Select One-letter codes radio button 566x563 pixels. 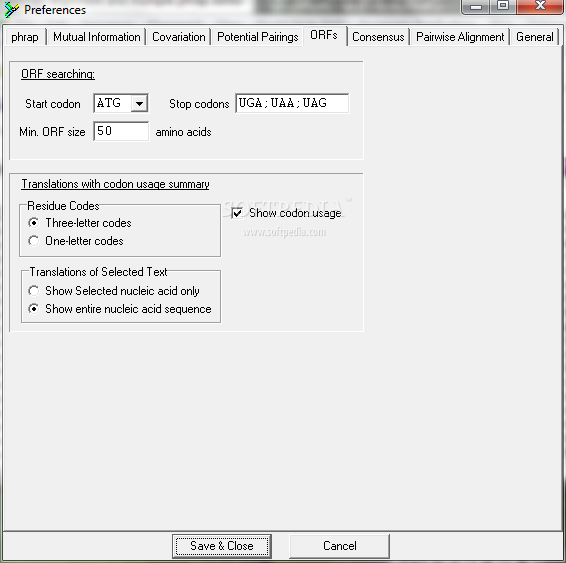point(34,241)
